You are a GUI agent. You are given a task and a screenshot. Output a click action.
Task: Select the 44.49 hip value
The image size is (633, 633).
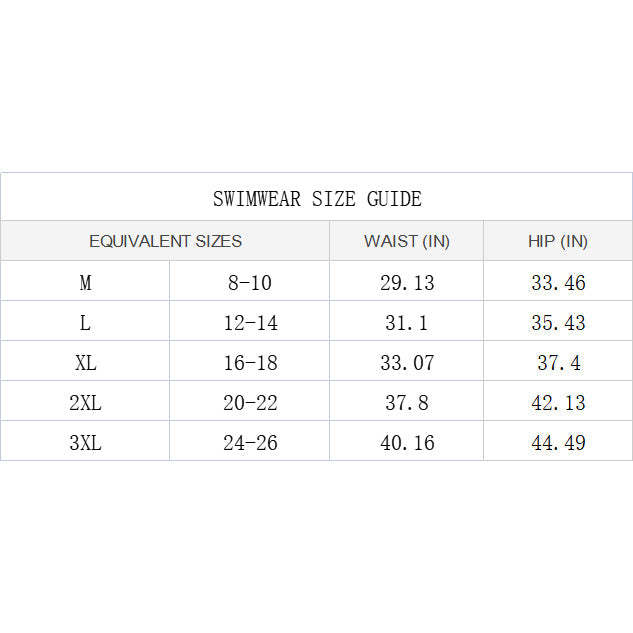pos(558,443)
